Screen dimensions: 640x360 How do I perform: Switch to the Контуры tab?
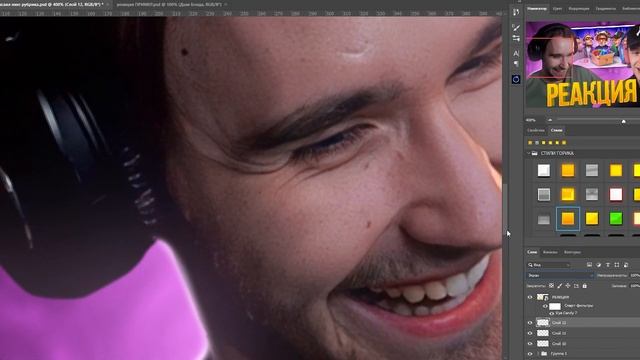pyautogui.click(x=572, y=252)
